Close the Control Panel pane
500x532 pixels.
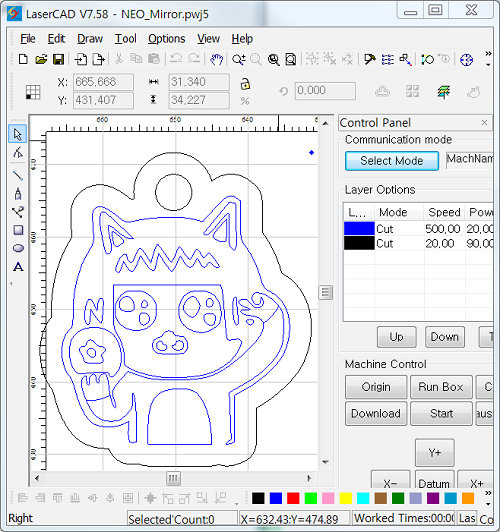(x=484, y=122)
